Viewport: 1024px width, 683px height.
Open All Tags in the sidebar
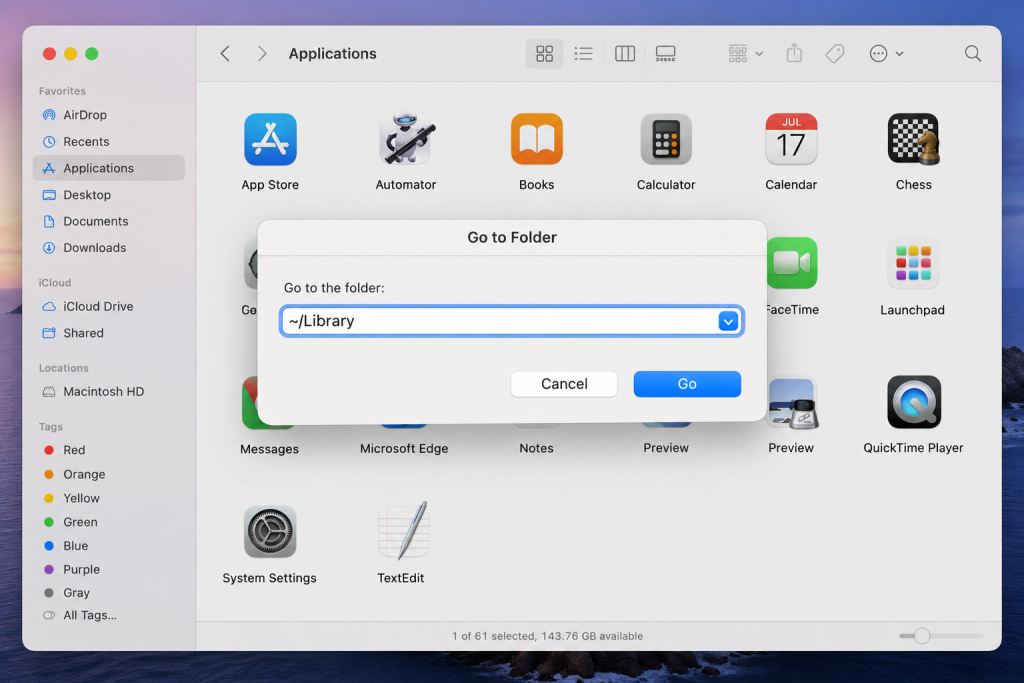point(108,615)
